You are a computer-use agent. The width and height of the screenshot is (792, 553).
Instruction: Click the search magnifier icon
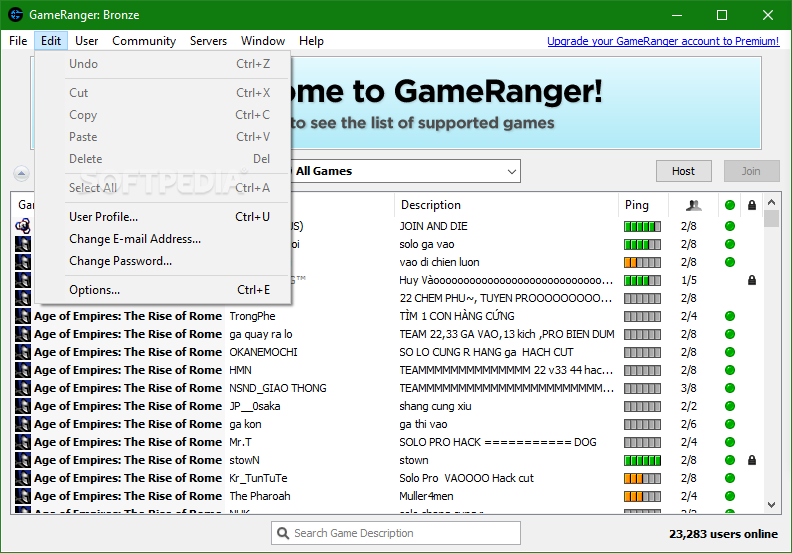click(283, 533)
